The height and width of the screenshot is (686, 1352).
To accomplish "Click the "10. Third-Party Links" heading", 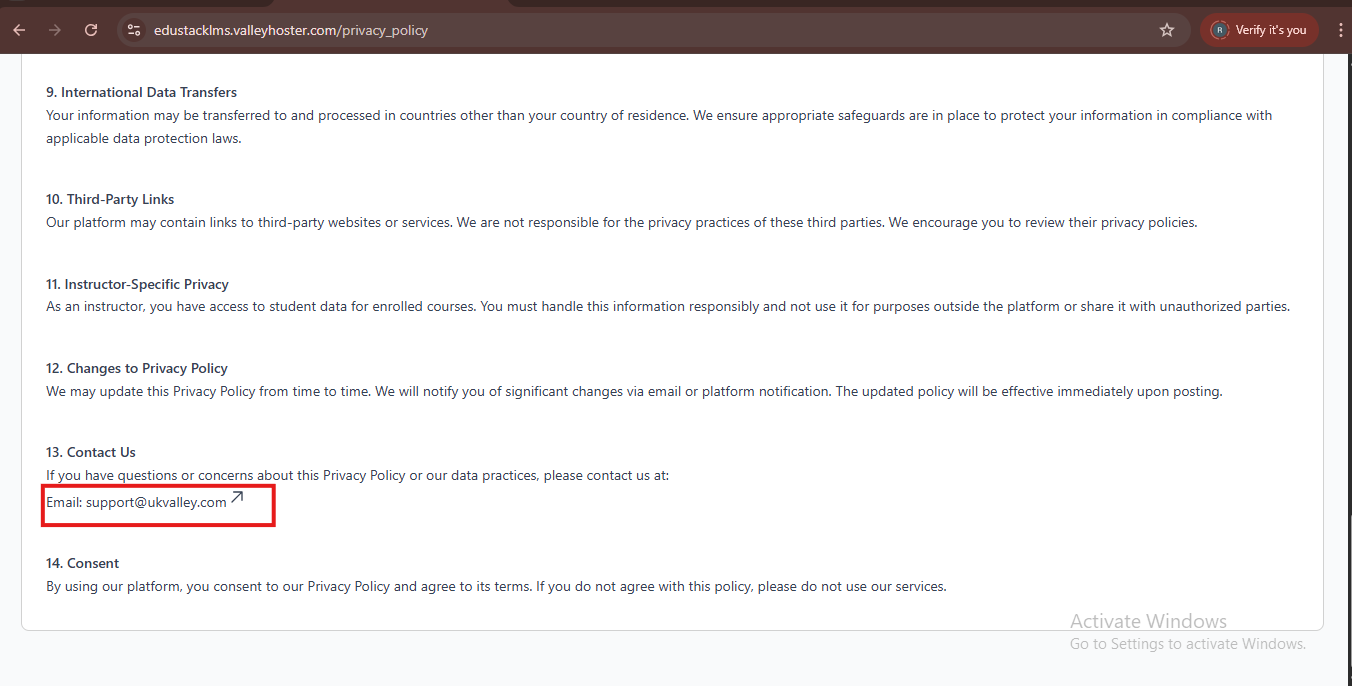I will (x=110, y=199).
